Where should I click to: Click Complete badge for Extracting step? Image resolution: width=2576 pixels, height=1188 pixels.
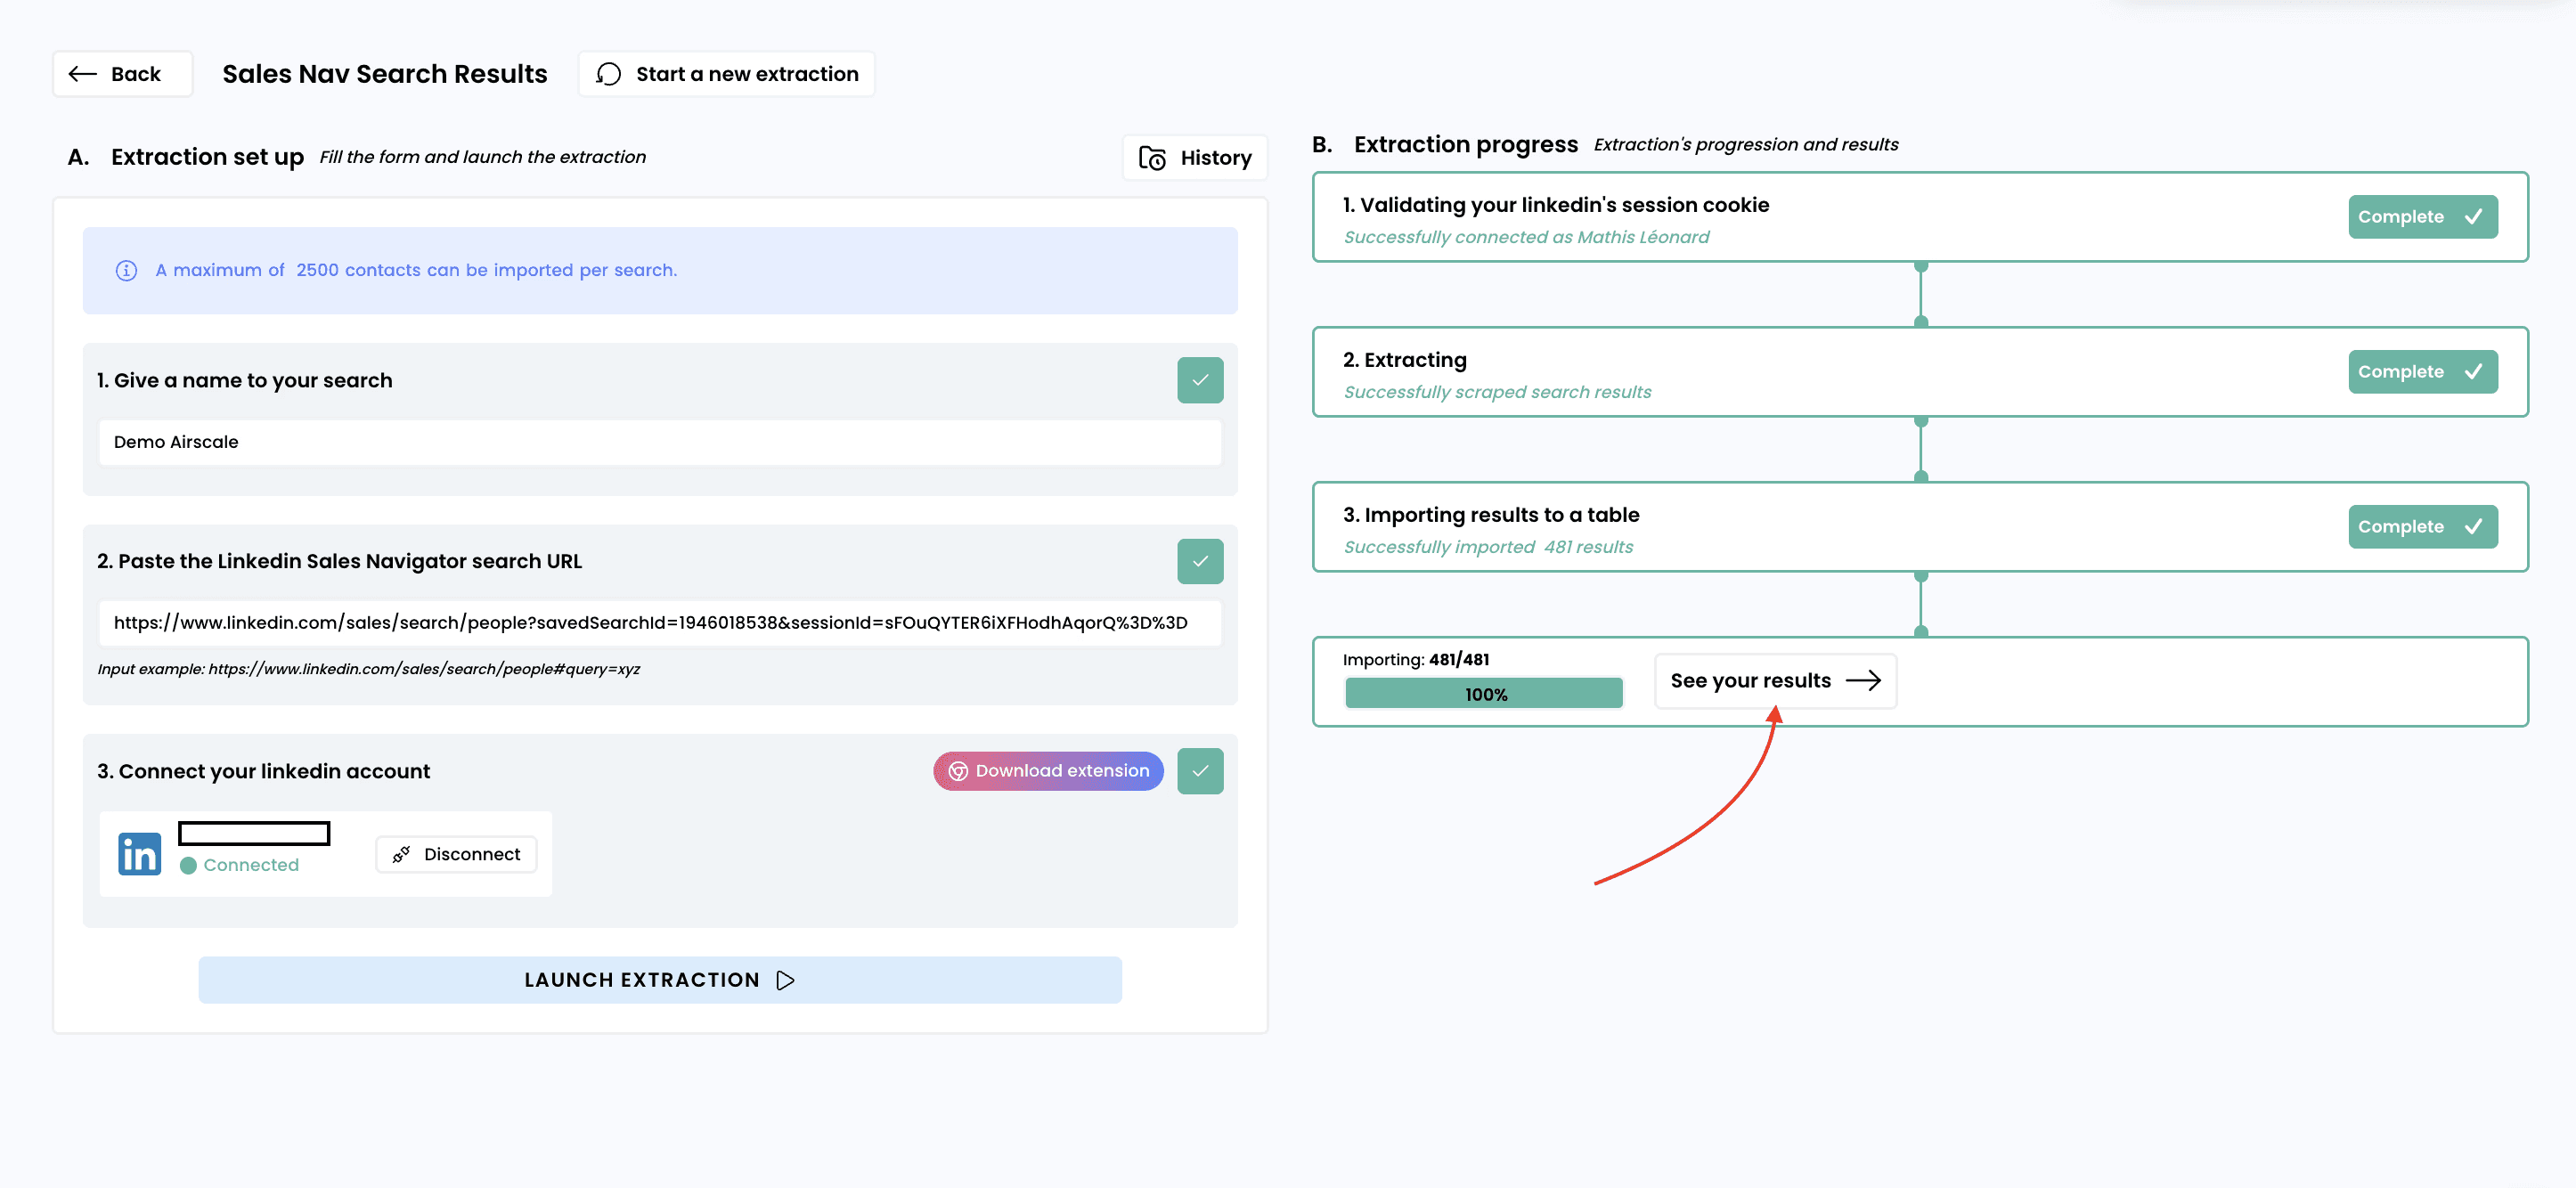point(2422,372)
